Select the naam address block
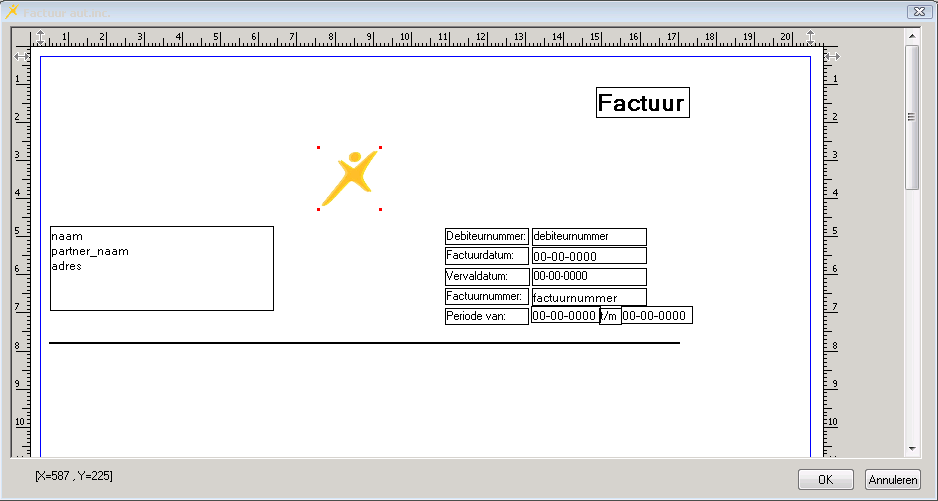Image resolution: width=938 pixels, height=501 pixels. [161, 268]
